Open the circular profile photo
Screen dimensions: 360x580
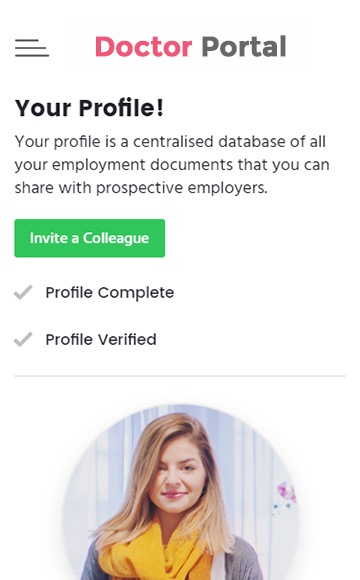[x=180, y=492]
